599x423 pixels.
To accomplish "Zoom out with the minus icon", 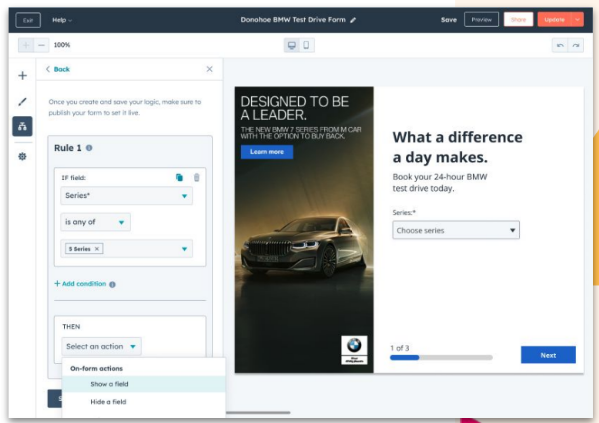I will point(41,45).
